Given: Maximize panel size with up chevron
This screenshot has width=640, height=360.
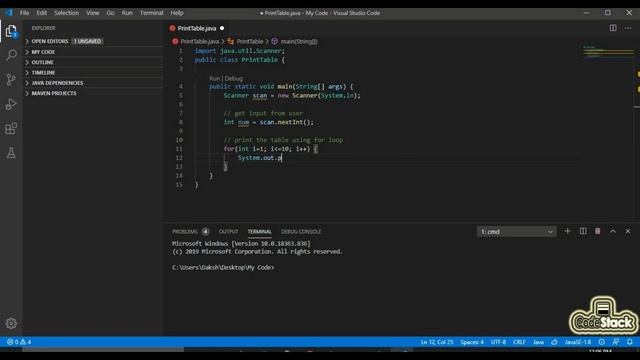Looking at the screenshot, I should [613, 231].
